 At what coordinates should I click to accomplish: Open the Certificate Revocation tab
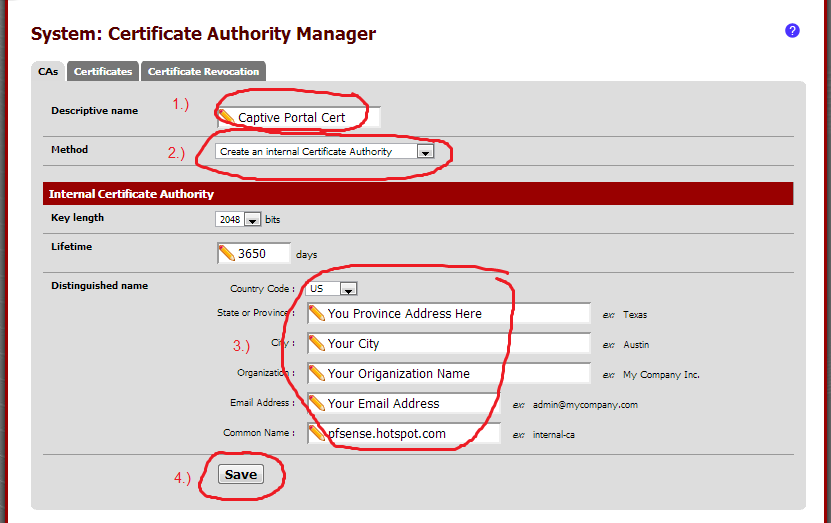coord(203,72)
